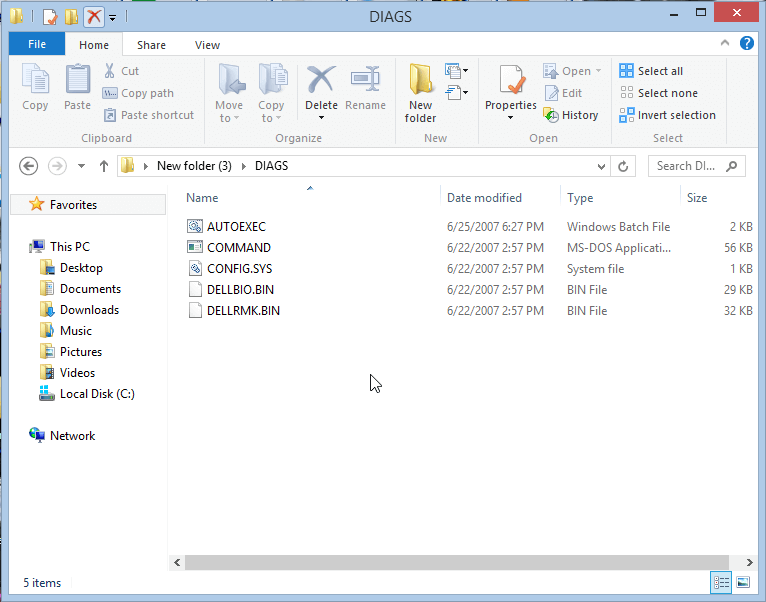766x602 pixels.
Task: Click the Copy icon in Clipboard group
Action: click(35, 79)
